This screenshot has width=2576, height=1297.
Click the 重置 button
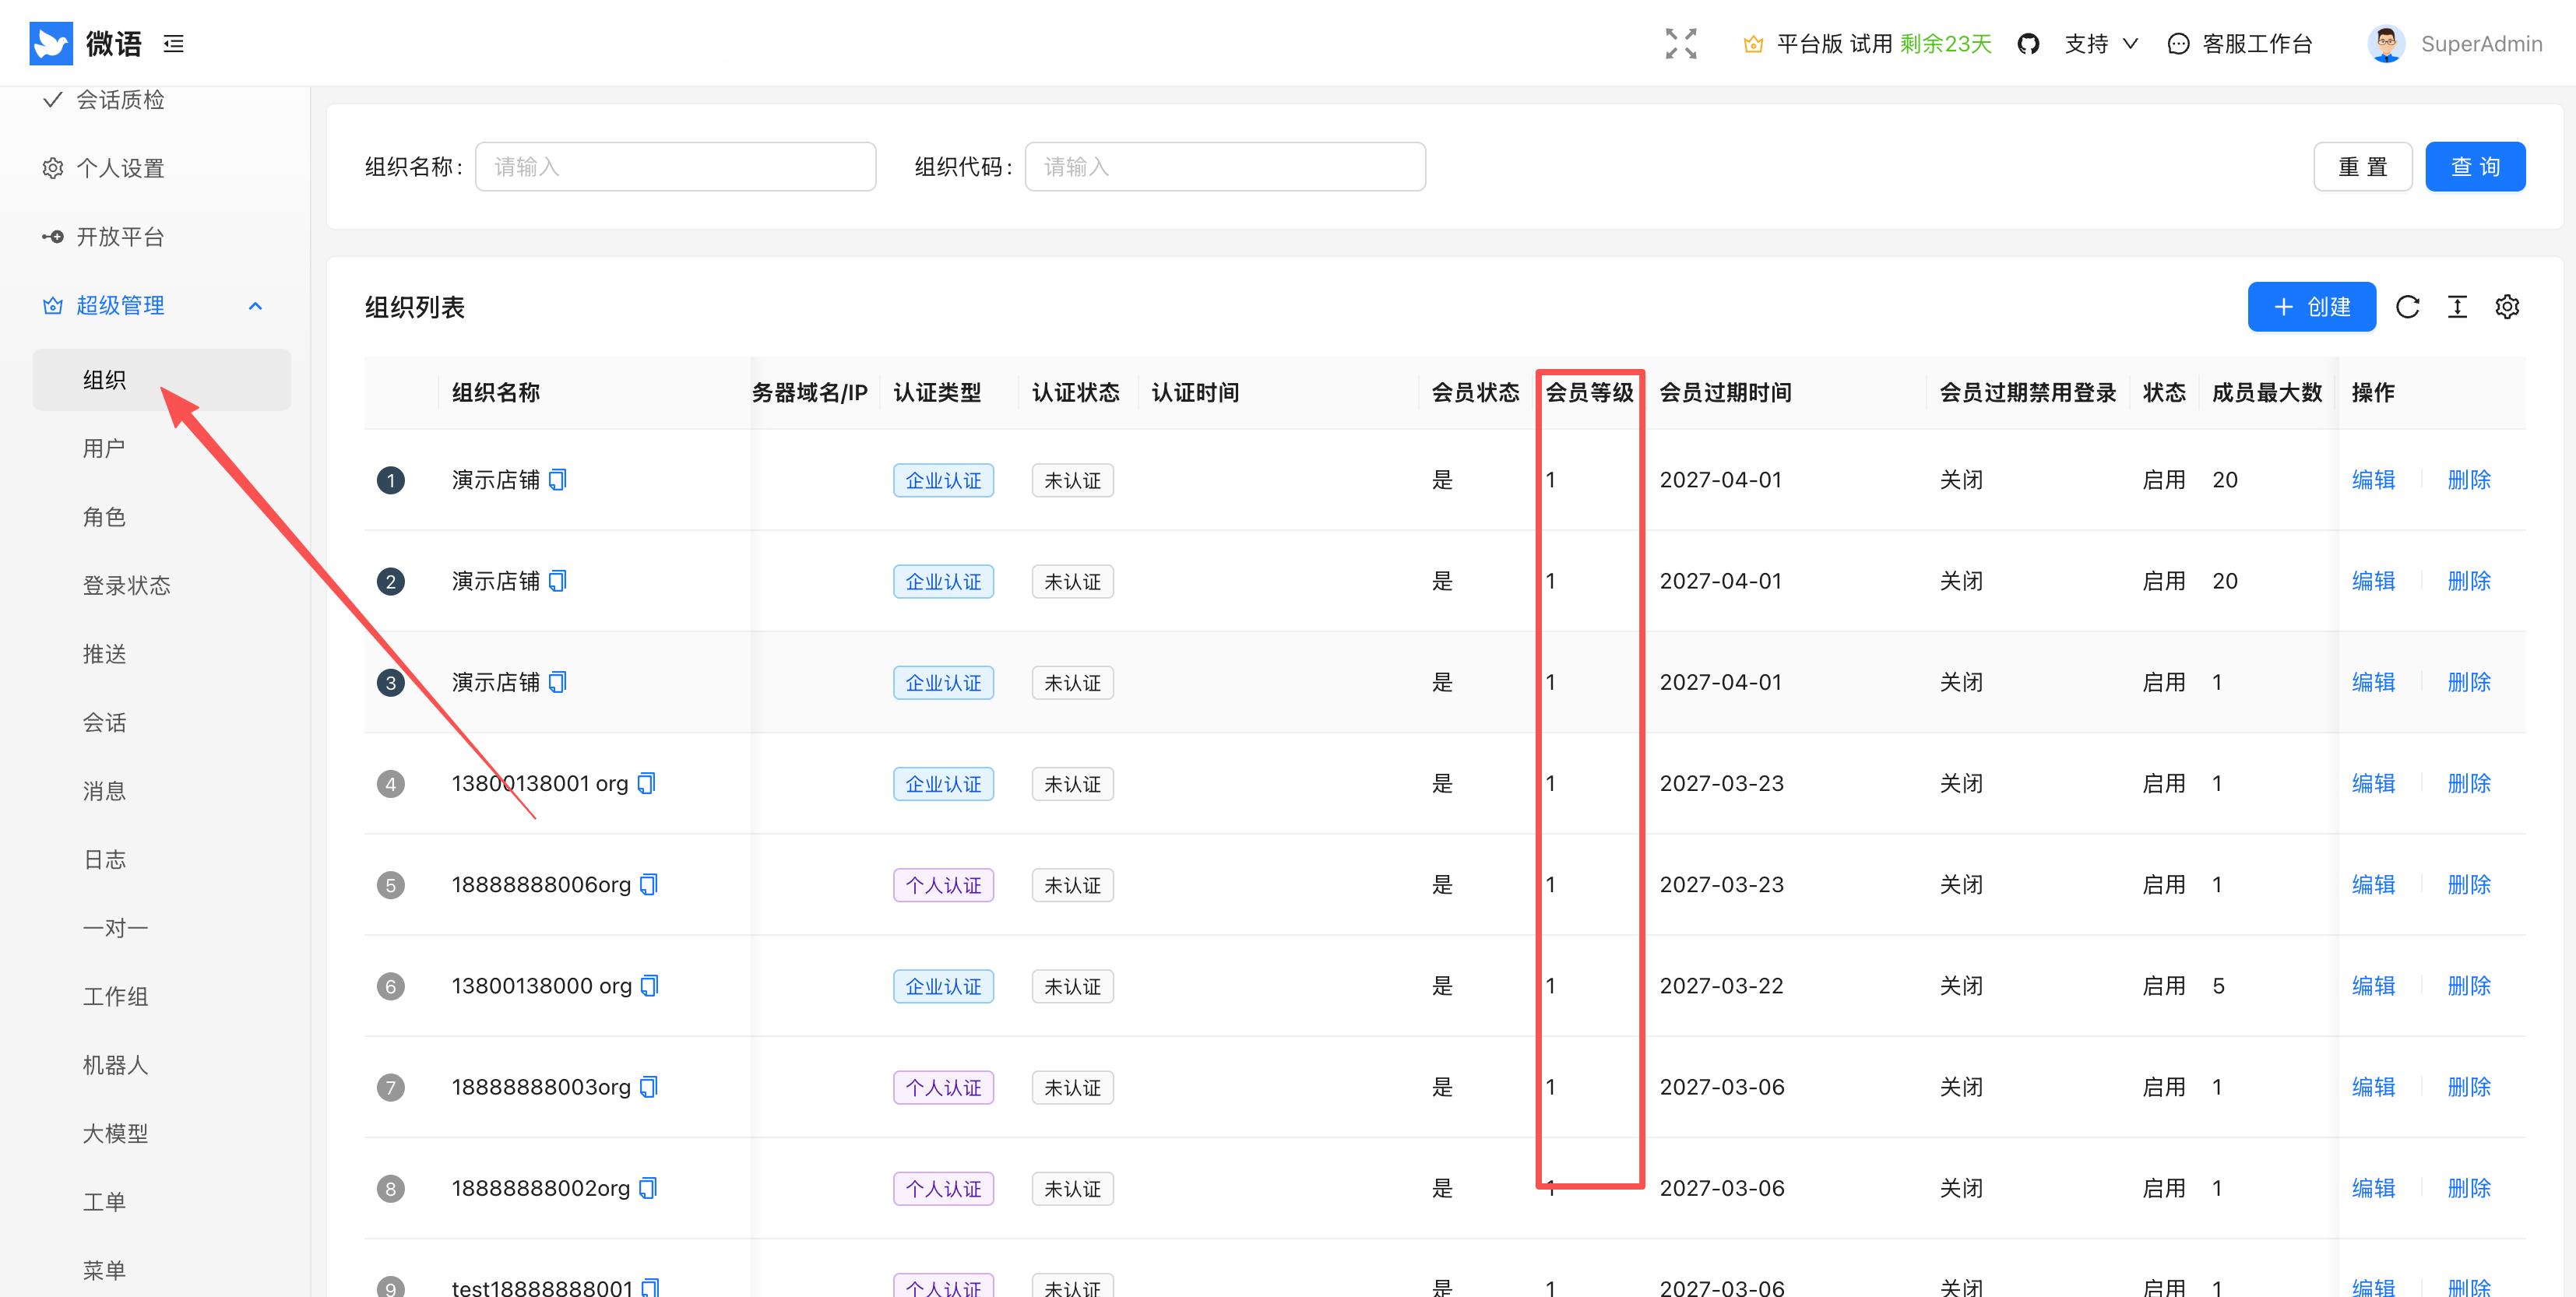(2362, 167)
